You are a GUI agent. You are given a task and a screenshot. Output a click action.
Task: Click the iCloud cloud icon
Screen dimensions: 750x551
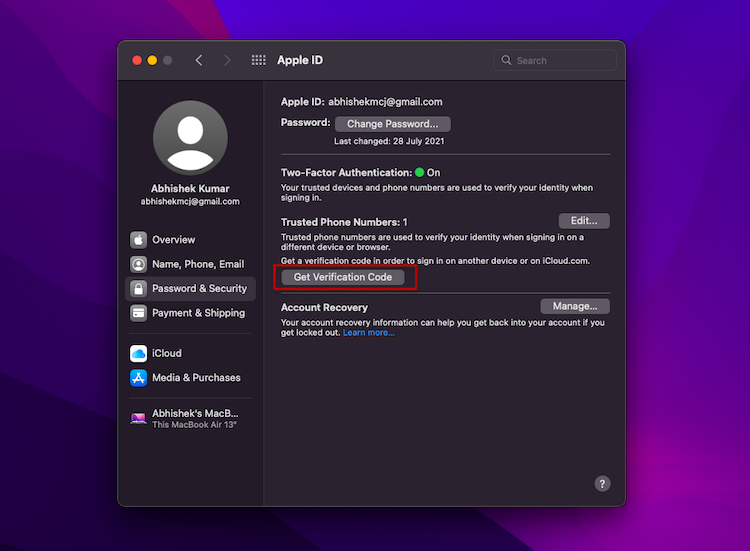click(138, 353)
